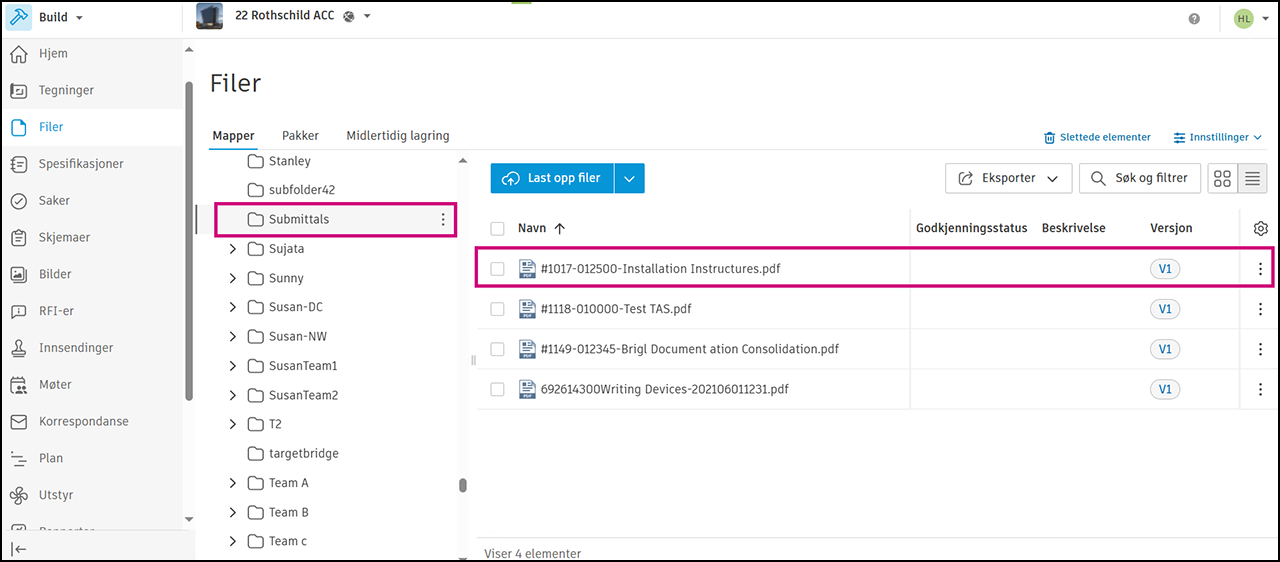The width and height of the screenshot is (1280, 562).
Task: Collapse the left navigation sidebar
Action: pyautogui.click(x=19, y=548)
